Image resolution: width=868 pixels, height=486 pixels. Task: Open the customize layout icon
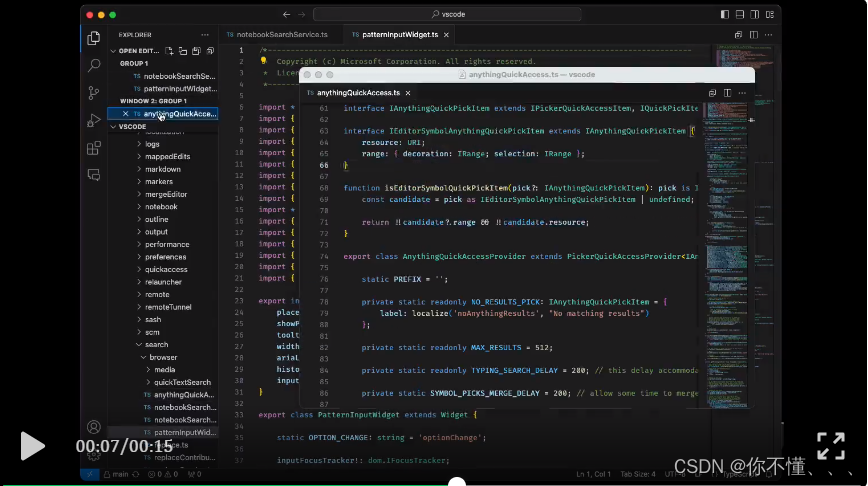pyautogui.click(x=770, y=14)
